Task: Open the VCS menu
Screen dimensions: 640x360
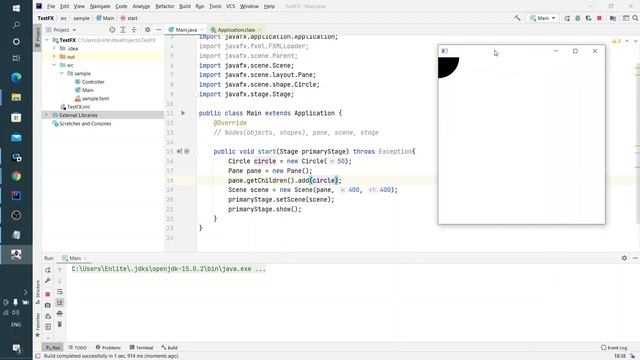Action: 230,6
